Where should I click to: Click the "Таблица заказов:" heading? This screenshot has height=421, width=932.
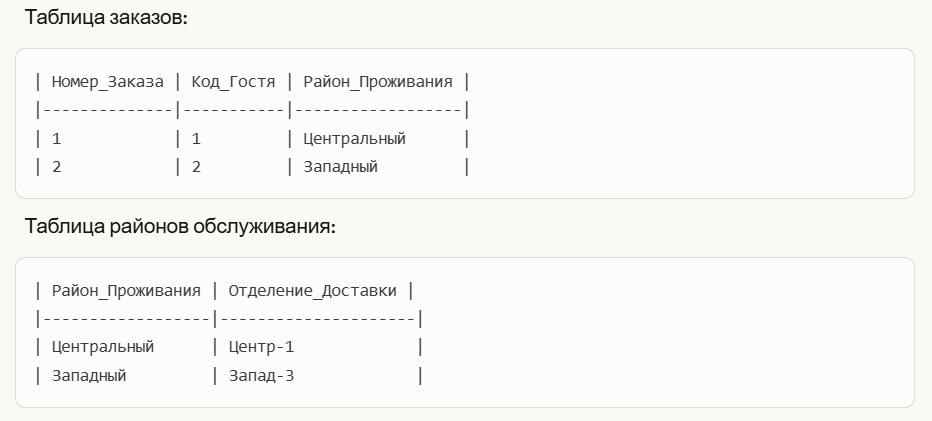tap(106, 18)
